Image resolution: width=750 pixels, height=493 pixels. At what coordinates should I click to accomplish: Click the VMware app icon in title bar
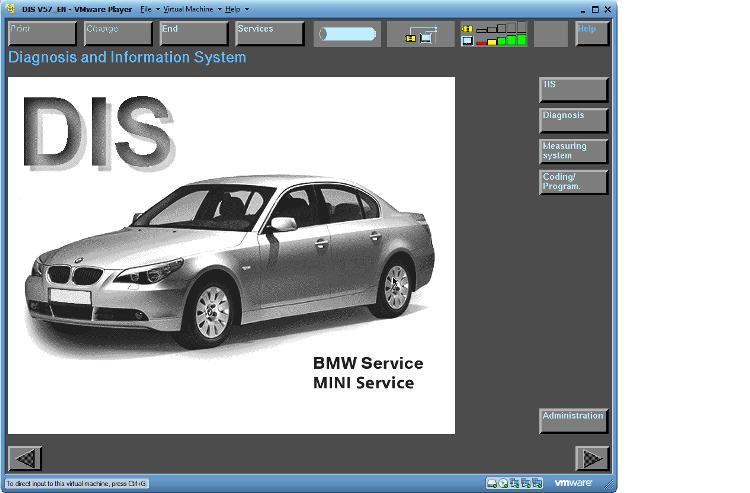pyautogui.click(x=11, y=9)
